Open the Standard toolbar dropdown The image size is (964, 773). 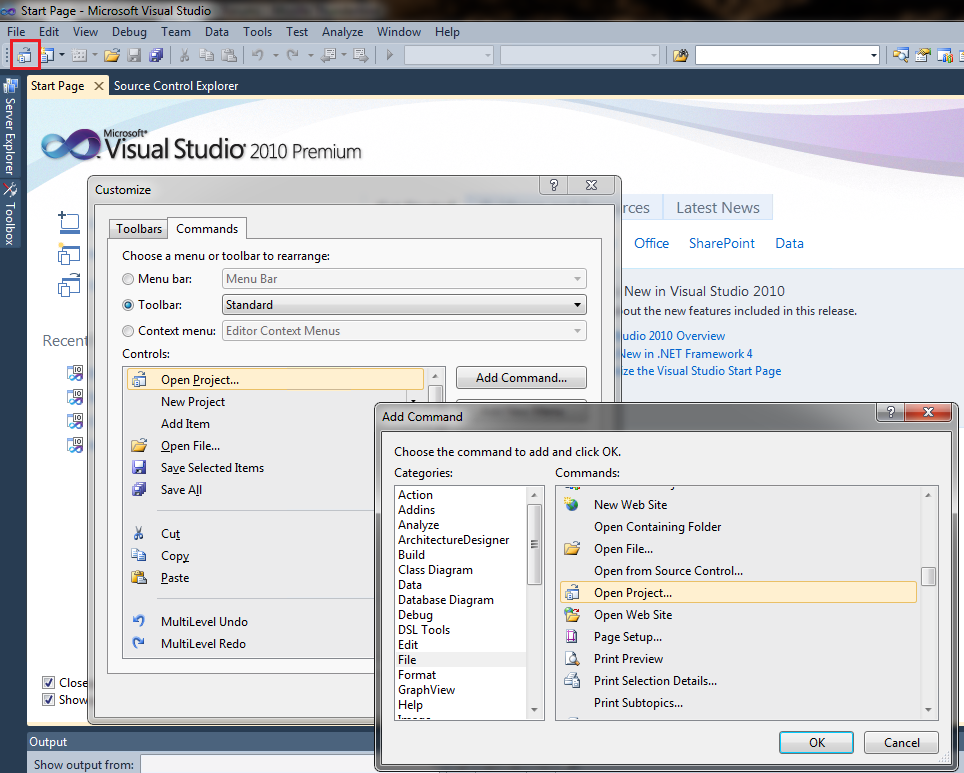coord(404,305)
